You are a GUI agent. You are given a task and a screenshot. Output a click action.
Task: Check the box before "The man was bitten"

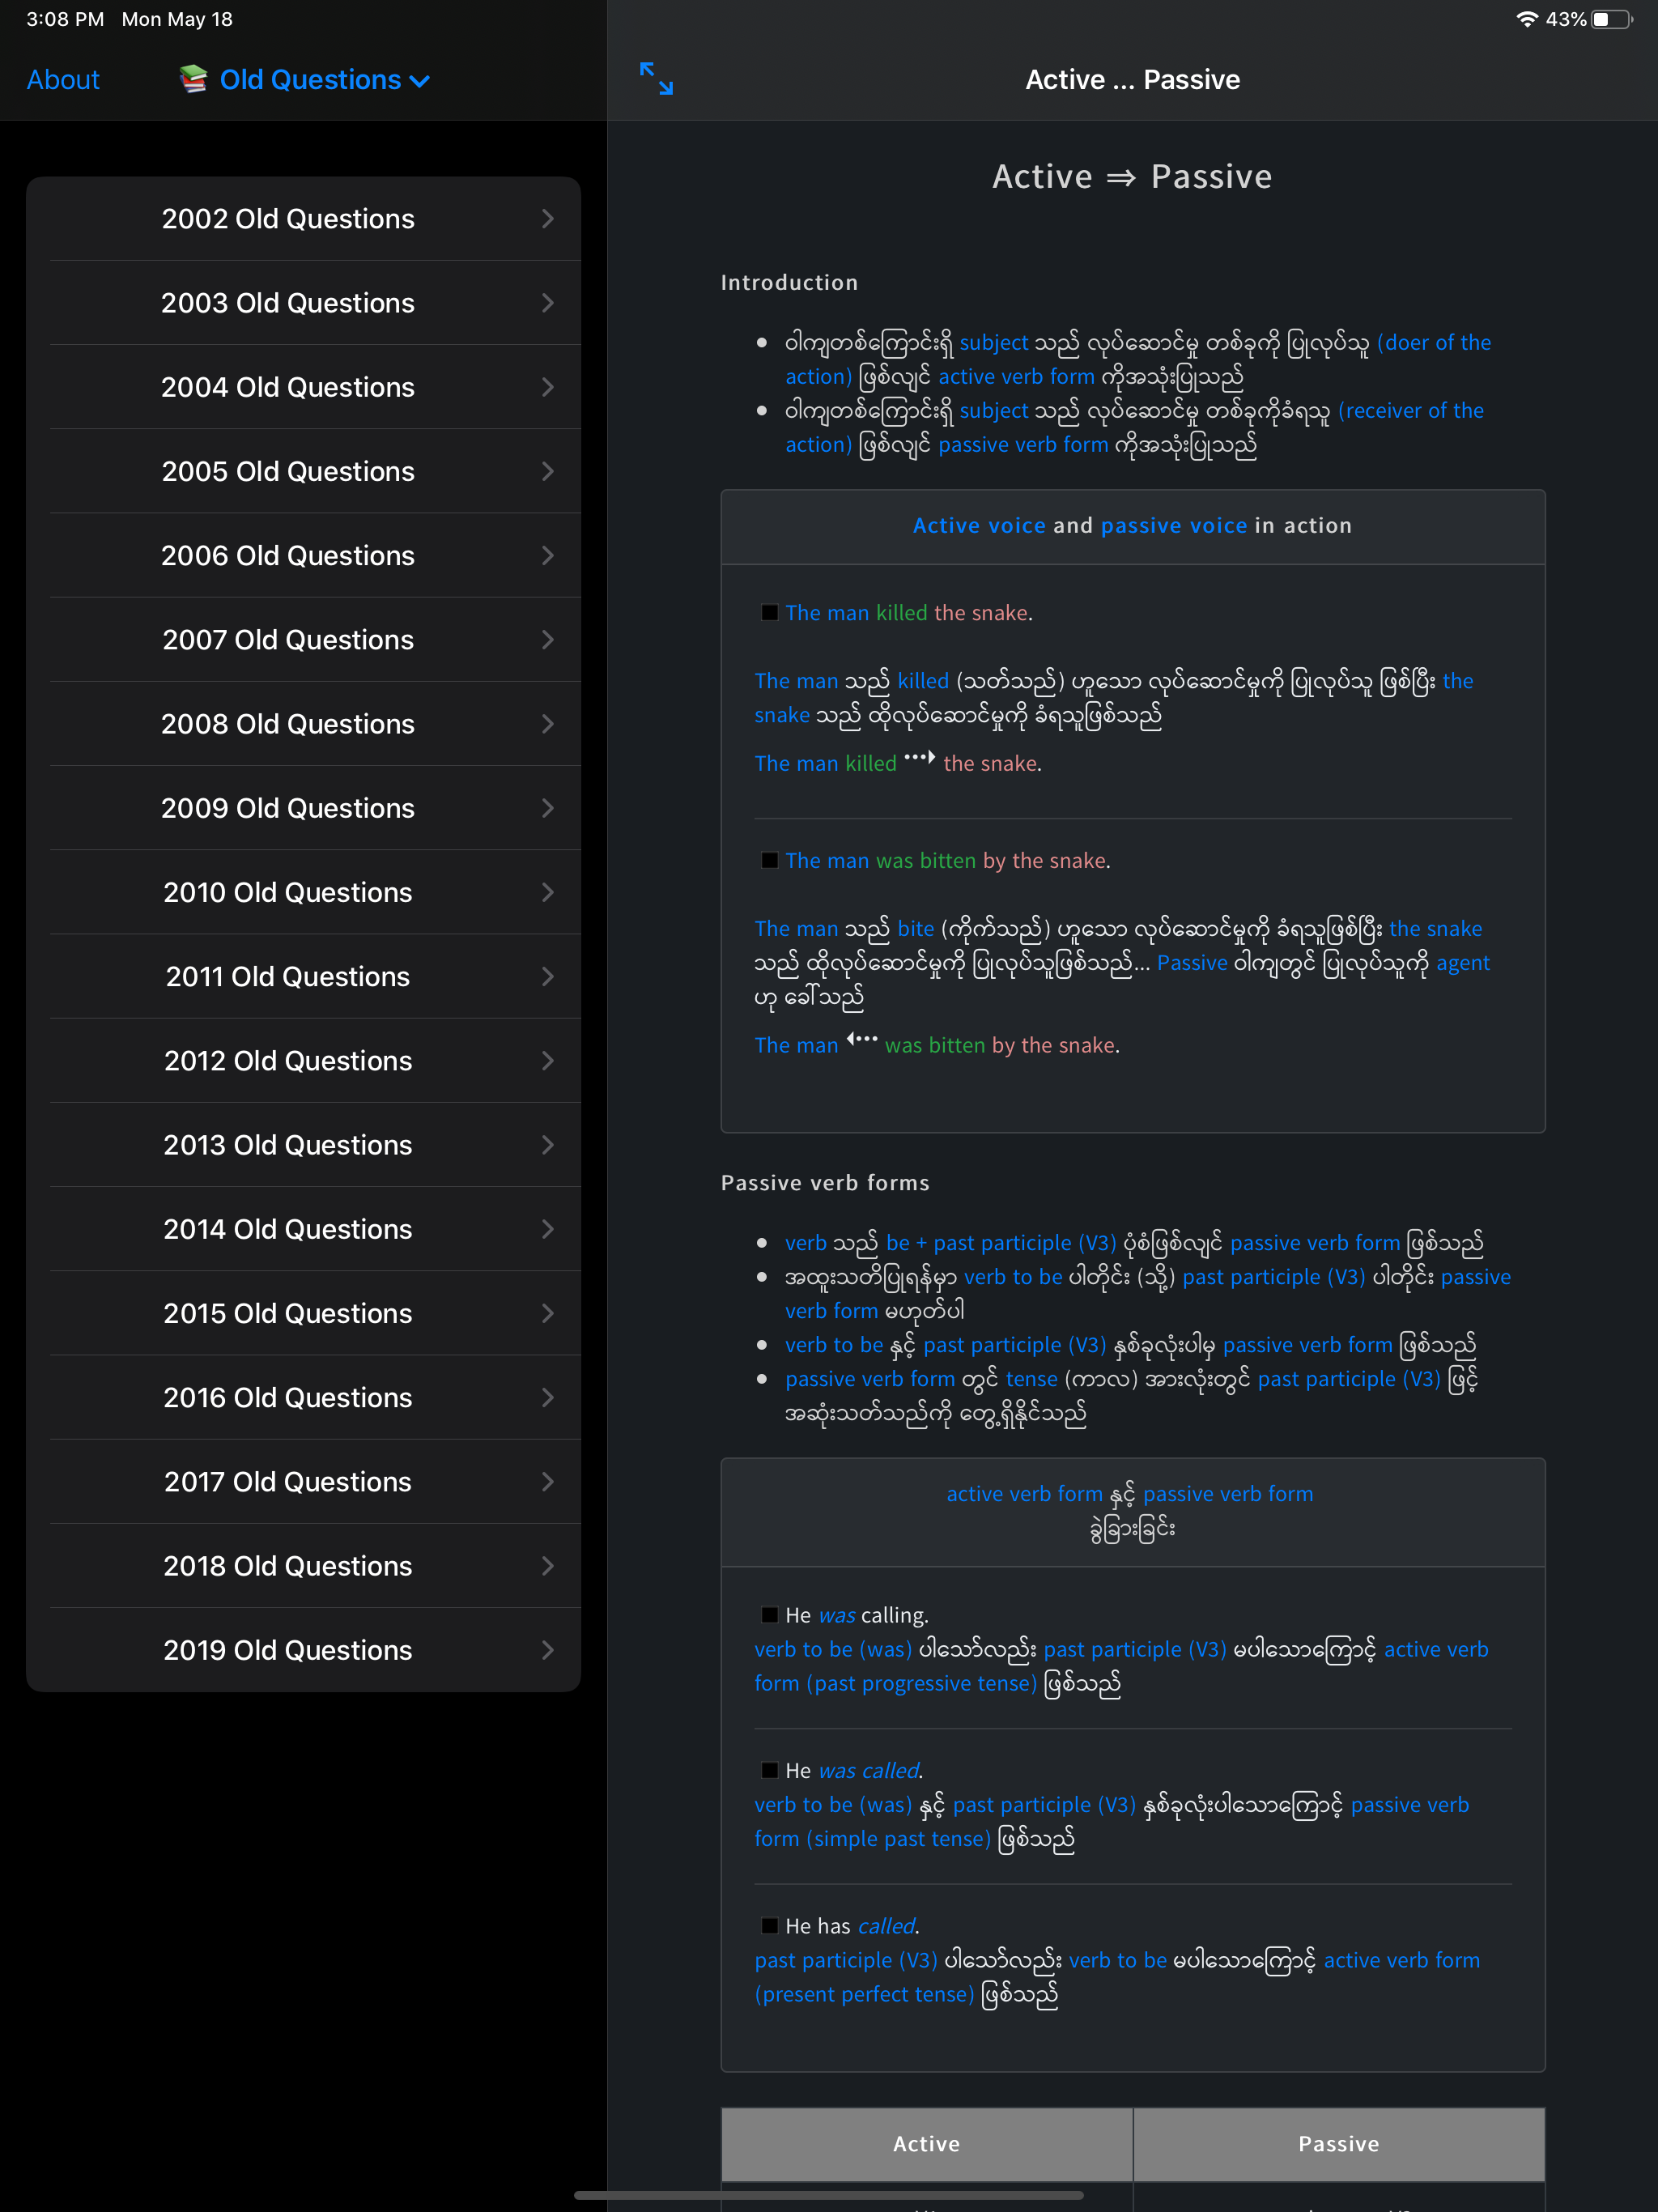click(x=769, y=859)
